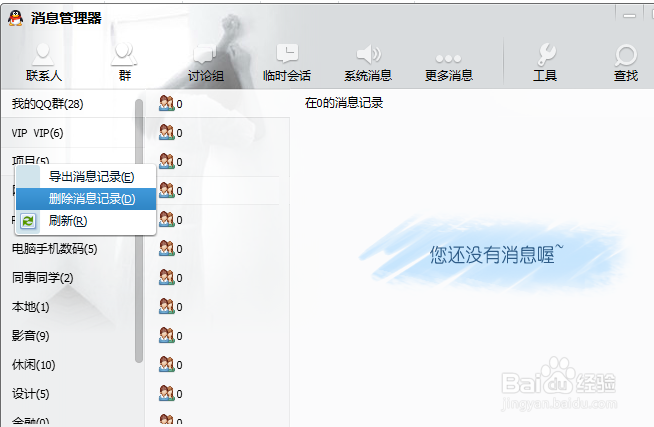
Task: Click the scrollbar of category list
Action: pyautogui.click(x=139, y=231)
